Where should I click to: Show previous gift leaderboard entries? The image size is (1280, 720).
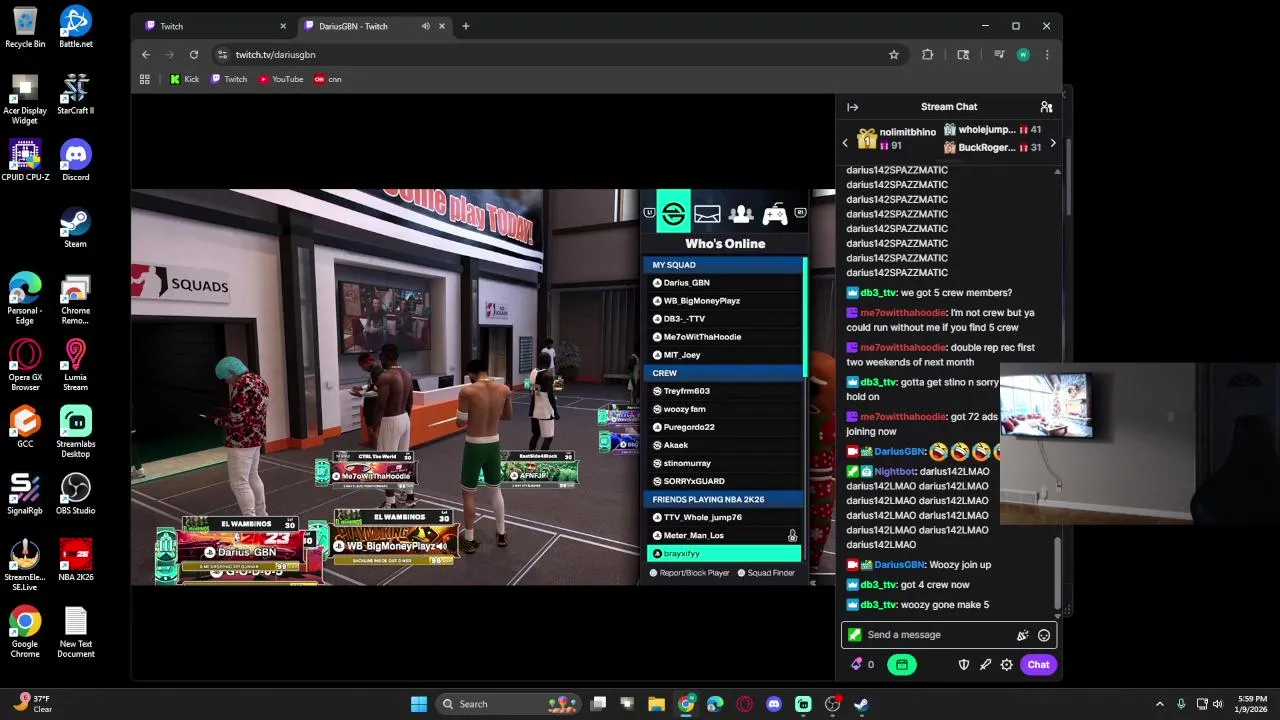point(845,143)
